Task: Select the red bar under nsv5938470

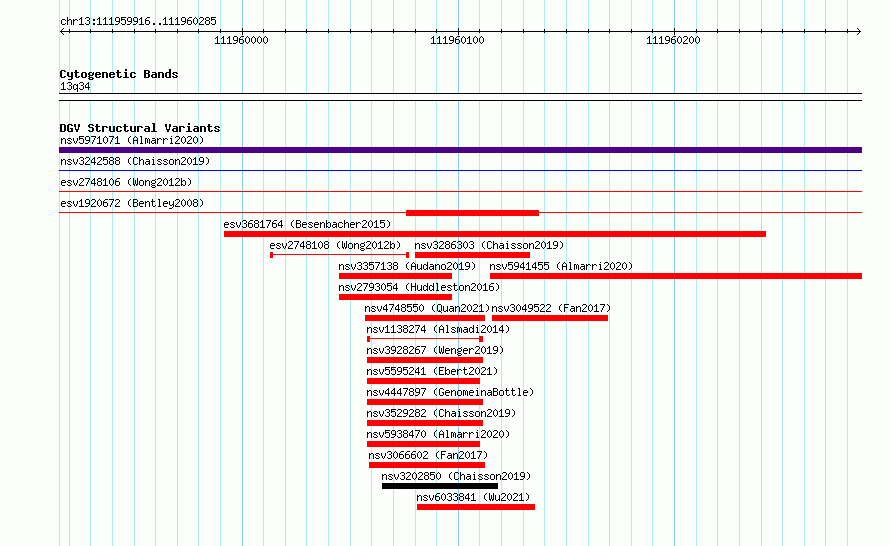Action: click(x=423, y=444)
